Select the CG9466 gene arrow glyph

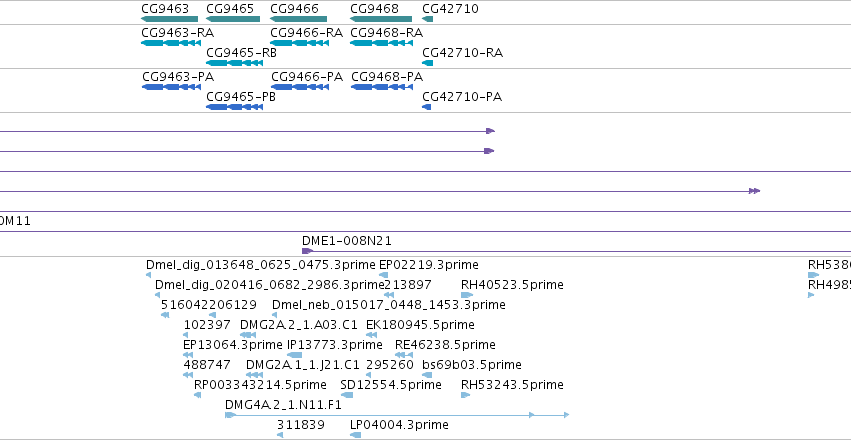(x=299, y=19)
